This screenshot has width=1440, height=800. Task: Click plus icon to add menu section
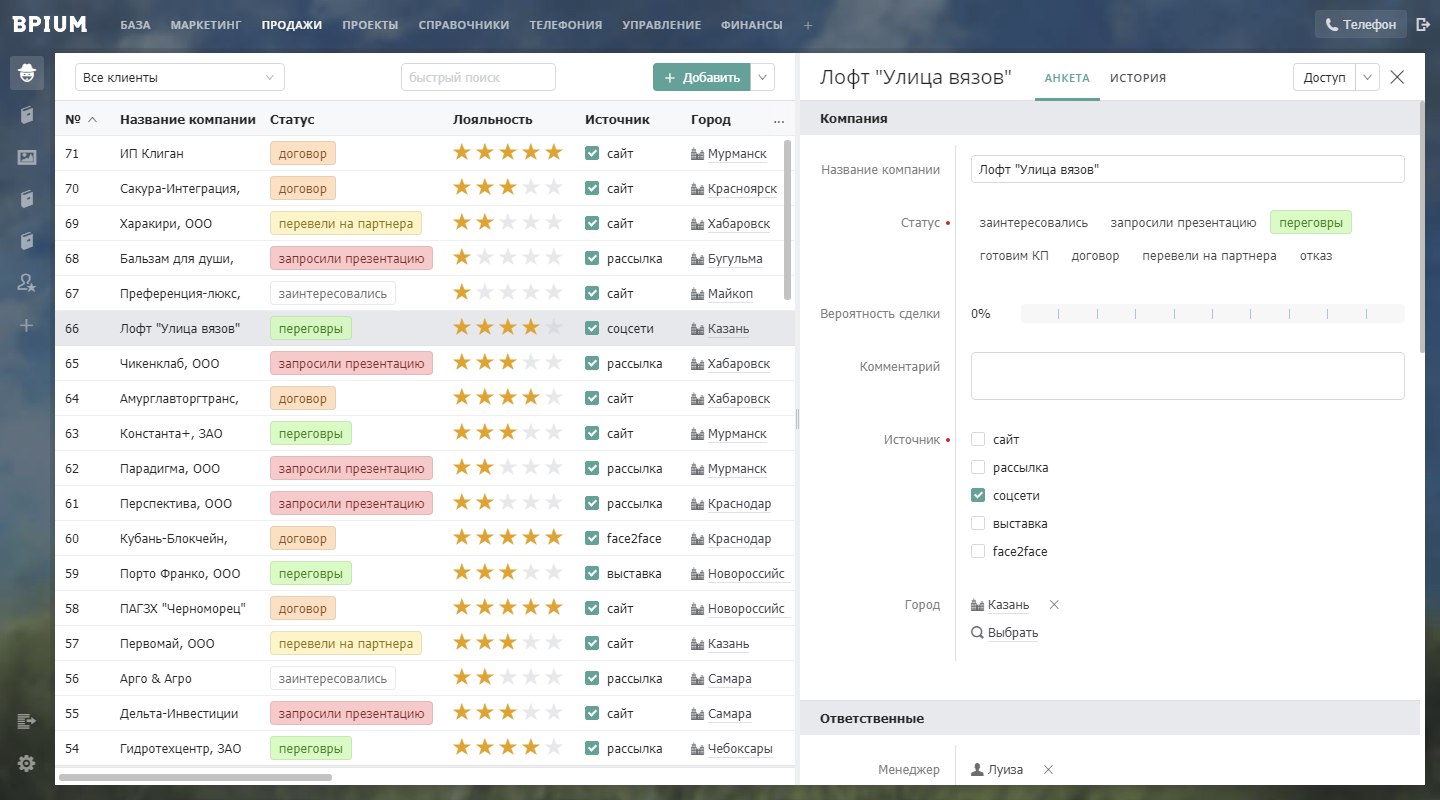[808, 25]
